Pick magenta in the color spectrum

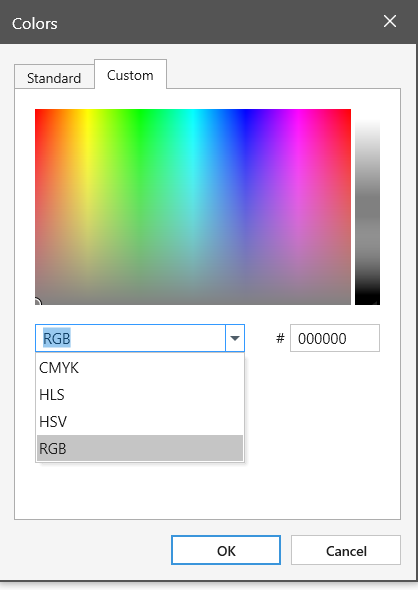pyautogui.click(x=298, y=112)
